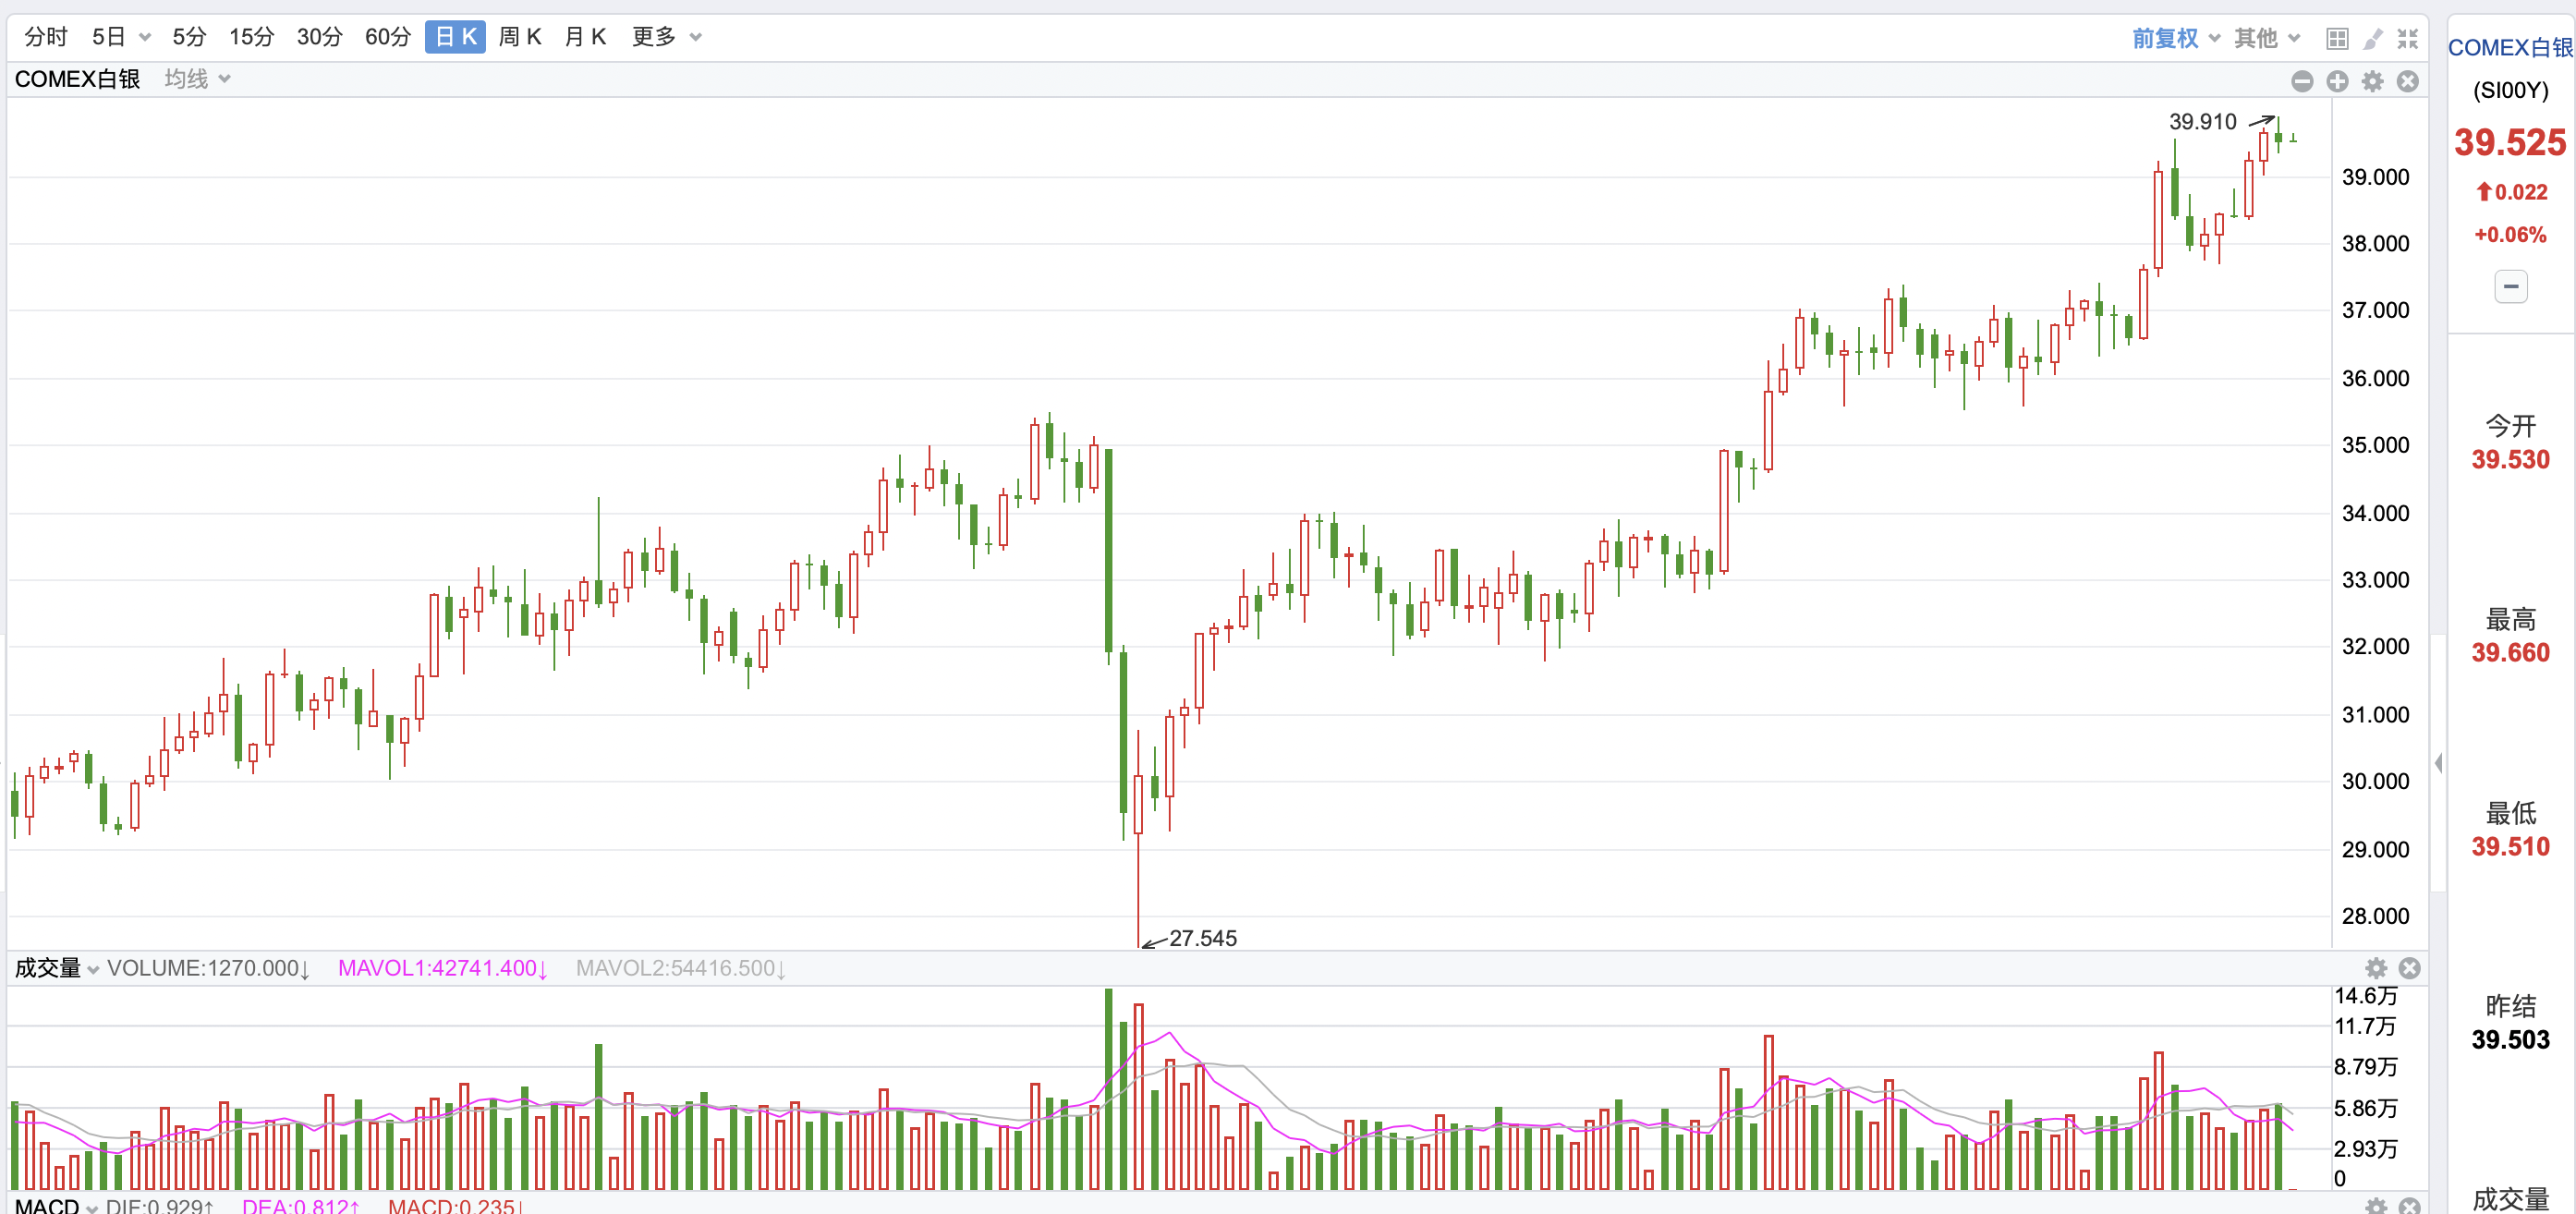The height and width of the screenshot is (1214, 2576).
Task: Open the COMEX白银 title link
Action: (2509, 47)
